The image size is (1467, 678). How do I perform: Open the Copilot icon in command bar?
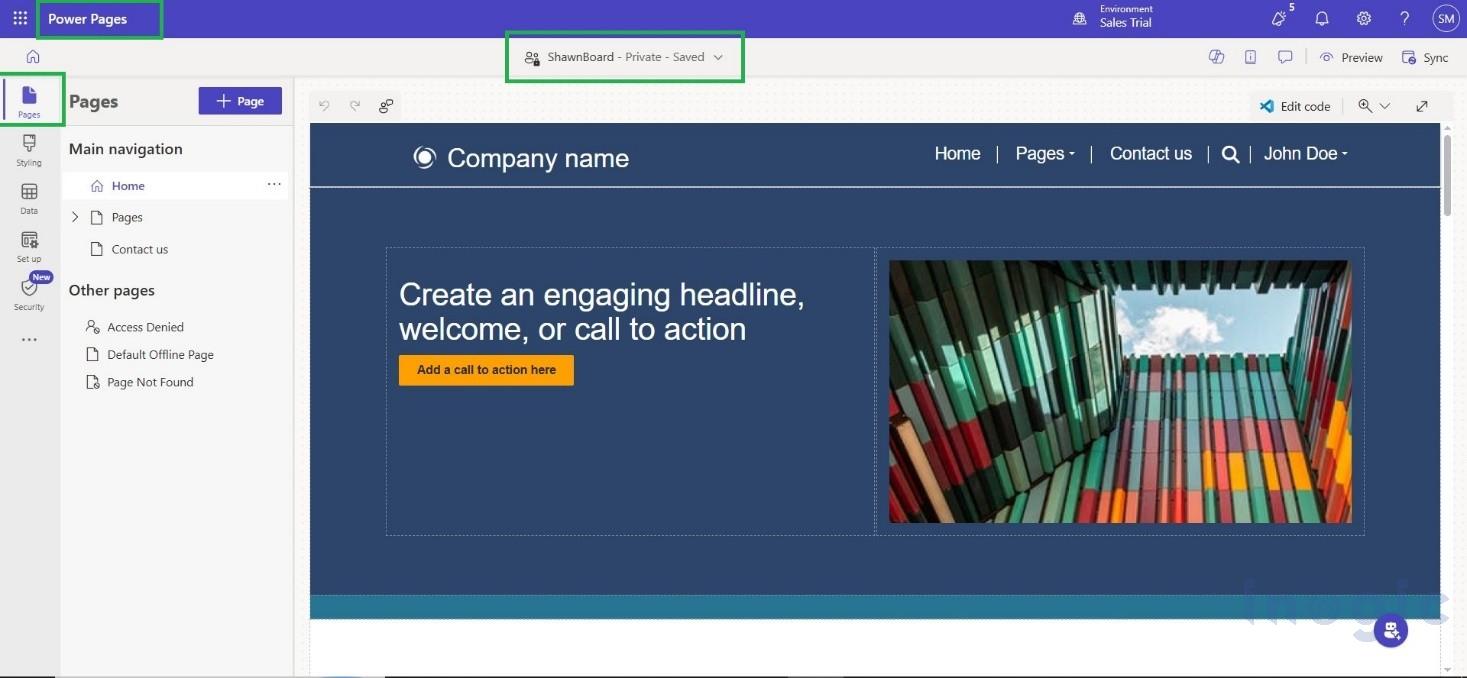[x=1216, y=57]
